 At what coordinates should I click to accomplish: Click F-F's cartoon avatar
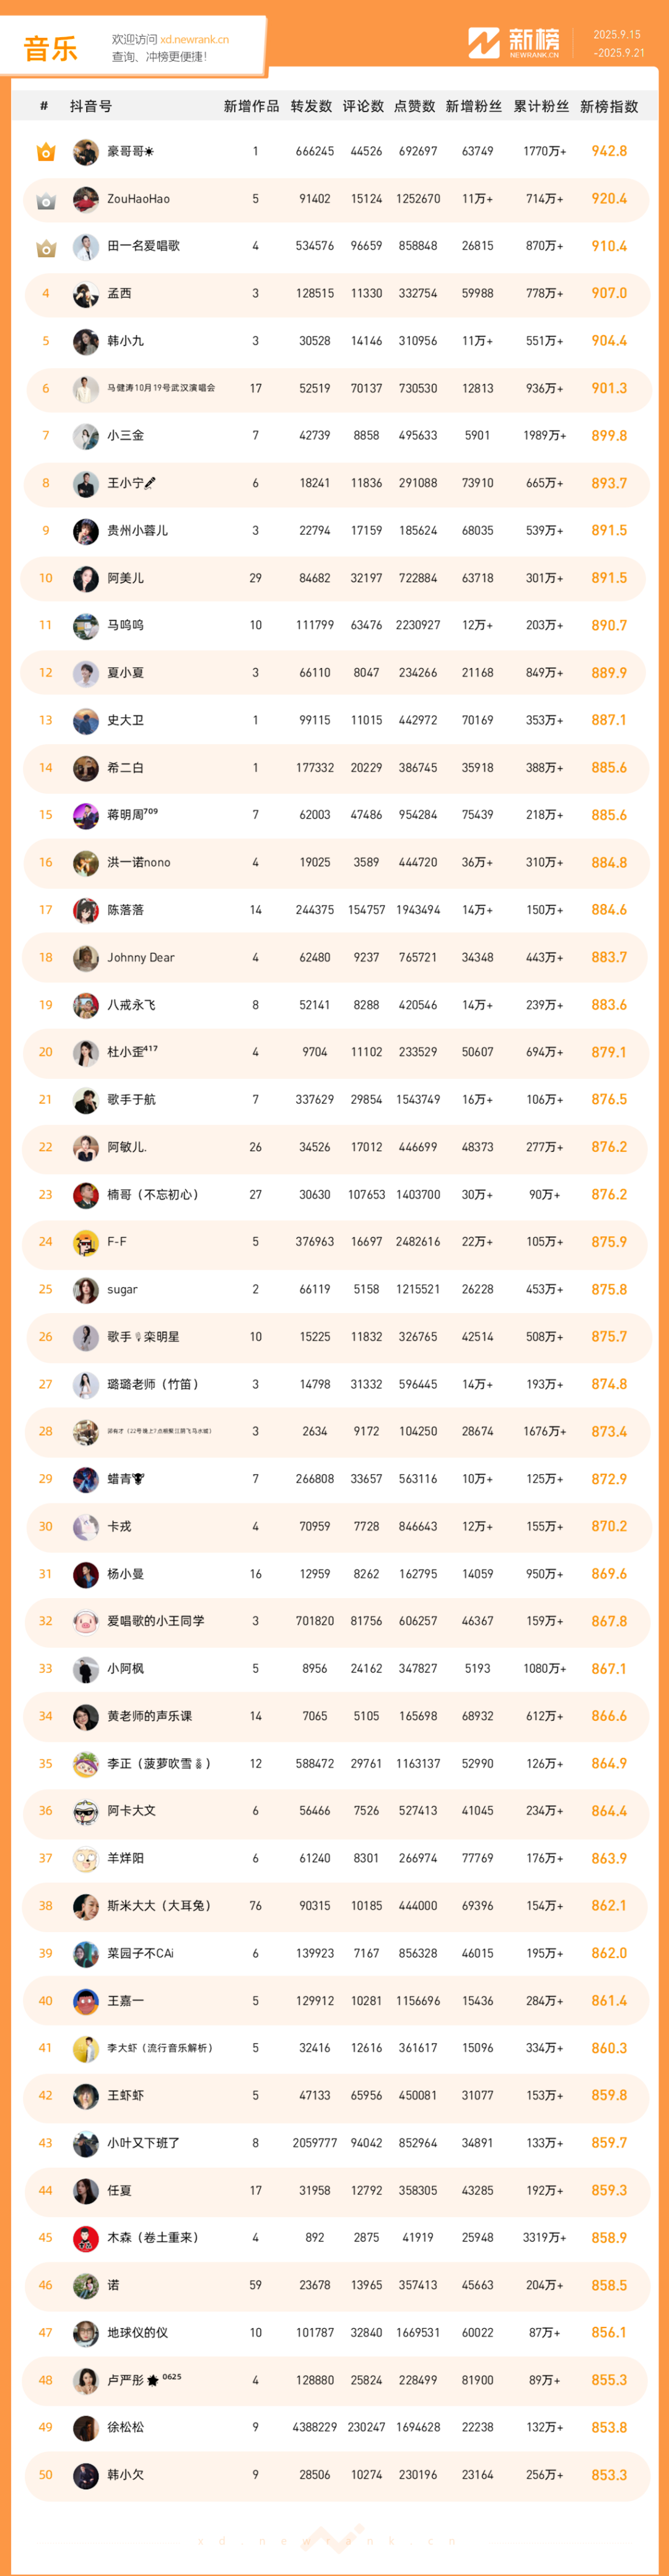(86, 1242)
